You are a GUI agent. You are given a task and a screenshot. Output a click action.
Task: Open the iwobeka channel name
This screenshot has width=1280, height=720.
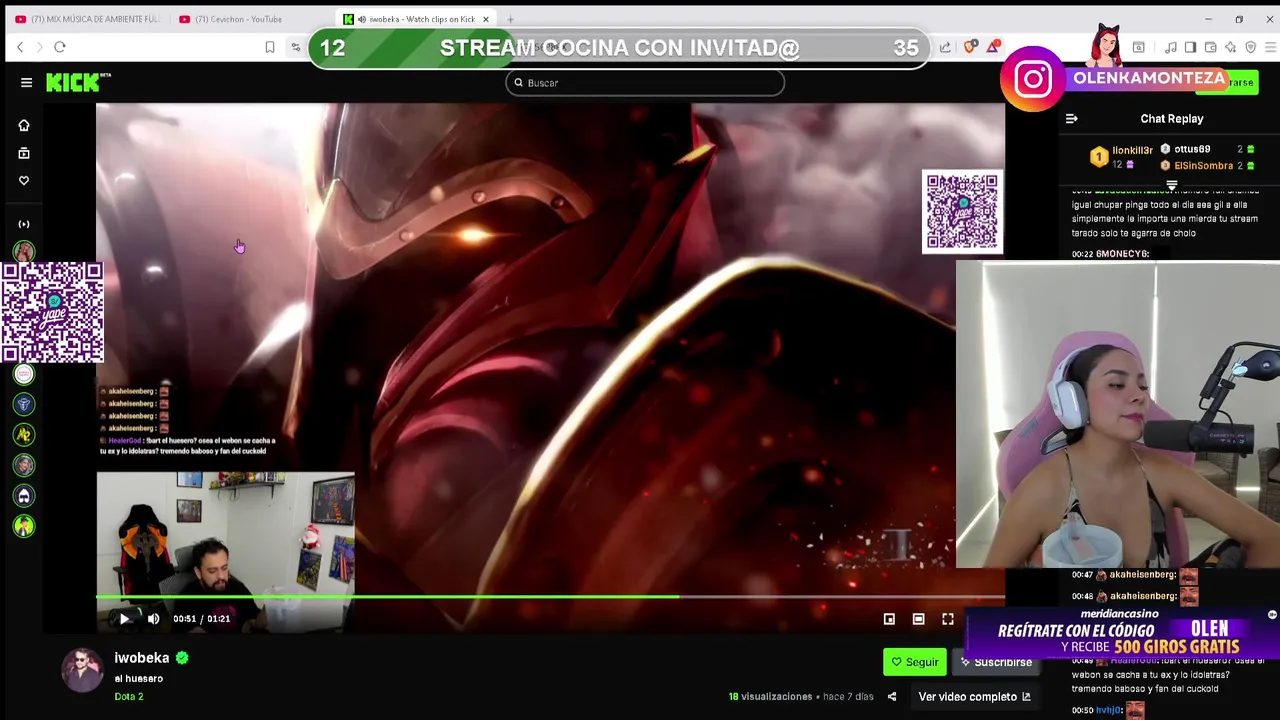(142, 658)
